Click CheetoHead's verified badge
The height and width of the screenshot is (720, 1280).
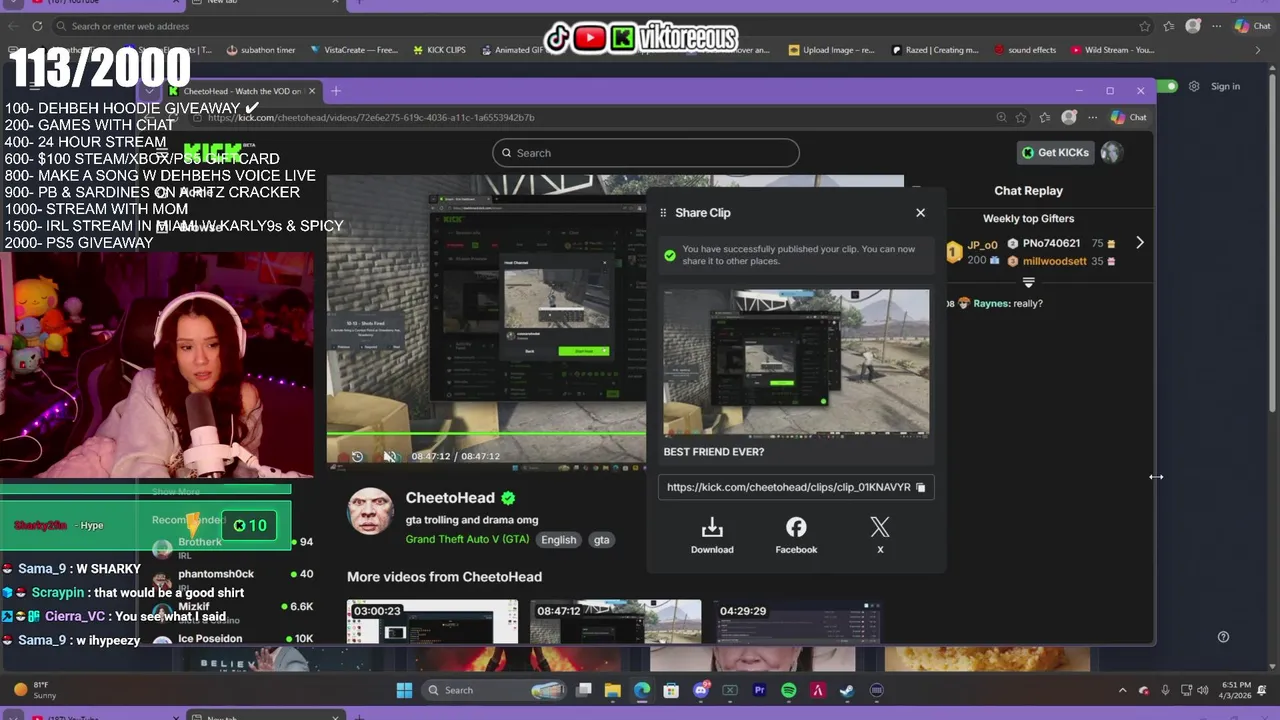(508, 498)
